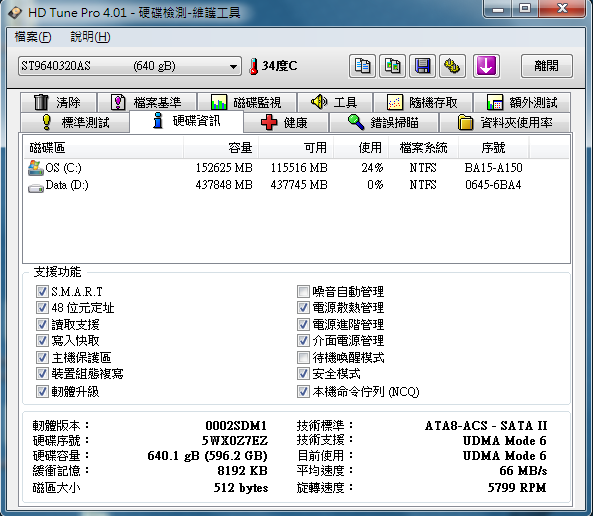Select the Data (D:) partition row
593x516 pixels.
(x=296, y=185)
